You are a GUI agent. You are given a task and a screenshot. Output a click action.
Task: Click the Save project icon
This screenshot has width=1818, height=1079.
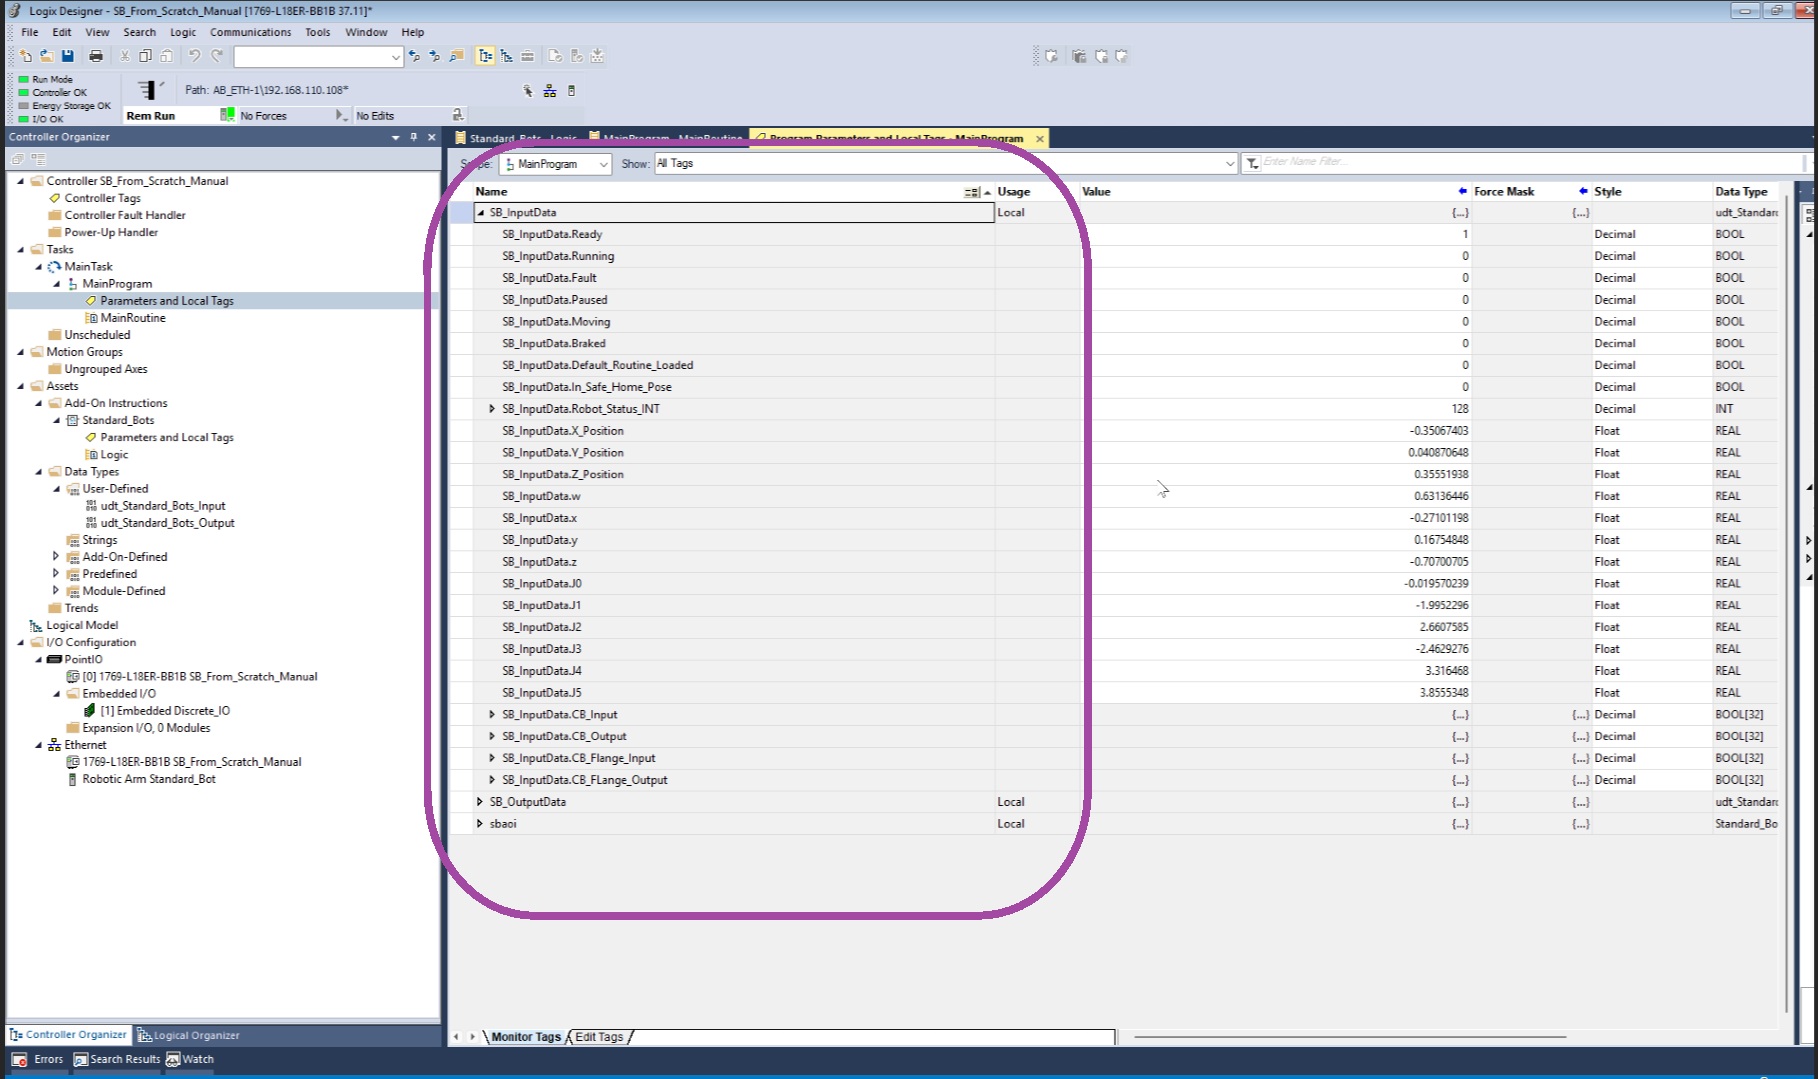point(68,56)
